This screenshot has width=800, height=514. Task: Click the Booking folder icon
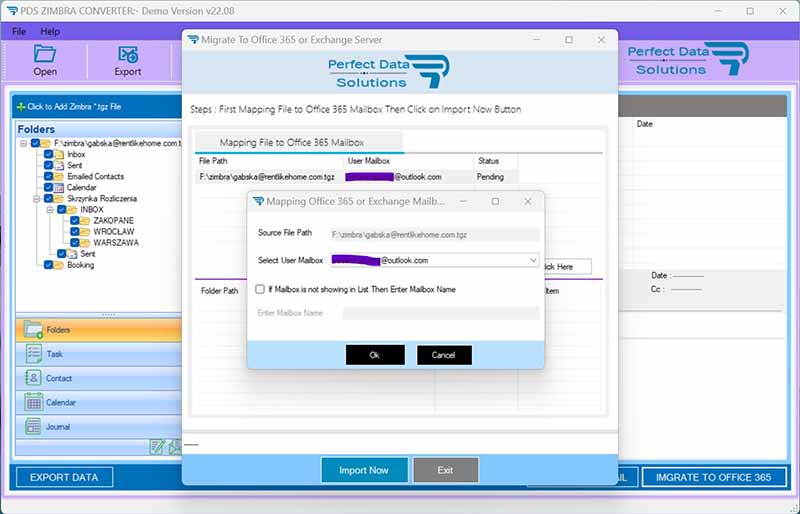coord(59,265)
